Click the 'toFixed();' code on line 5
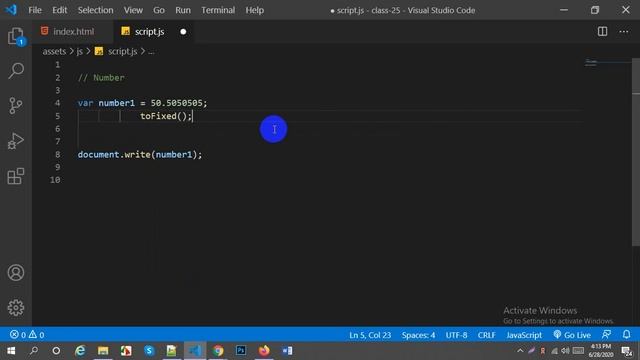 (x=166, y=116)
